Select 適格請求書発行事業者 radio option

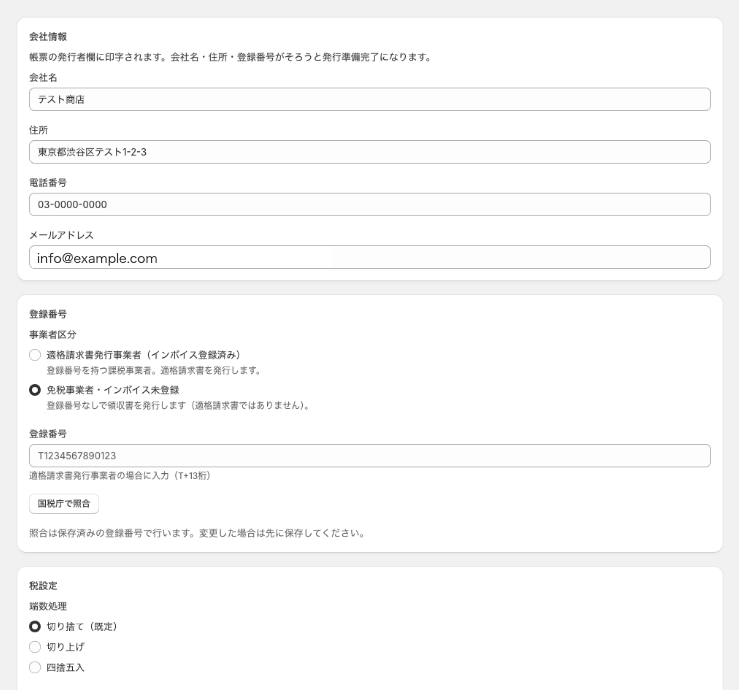[35, 355]
